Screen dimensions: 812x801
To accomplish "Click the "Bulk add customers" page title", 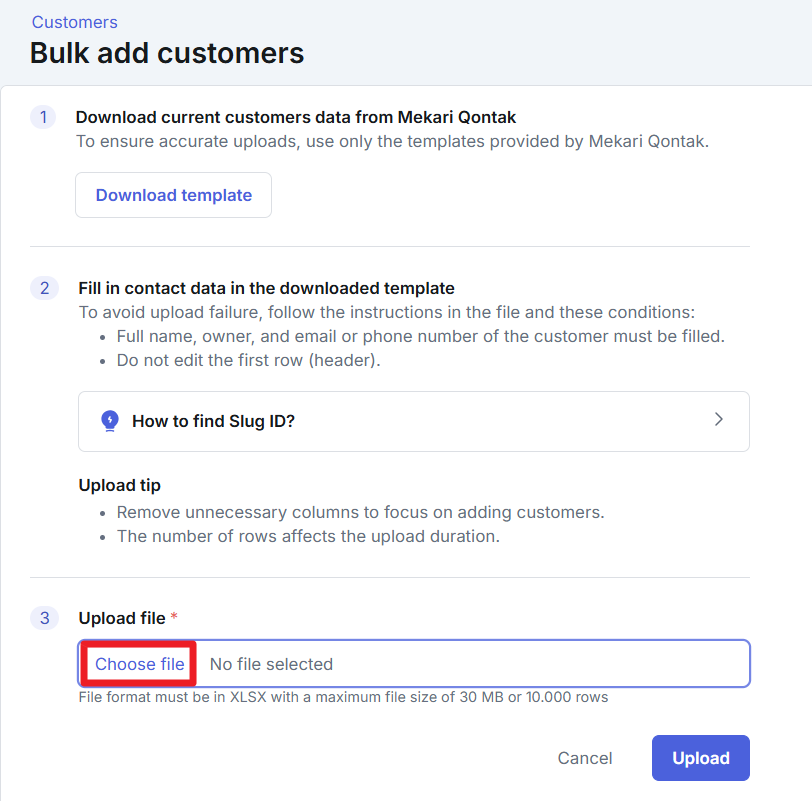I will coord(167,52).
